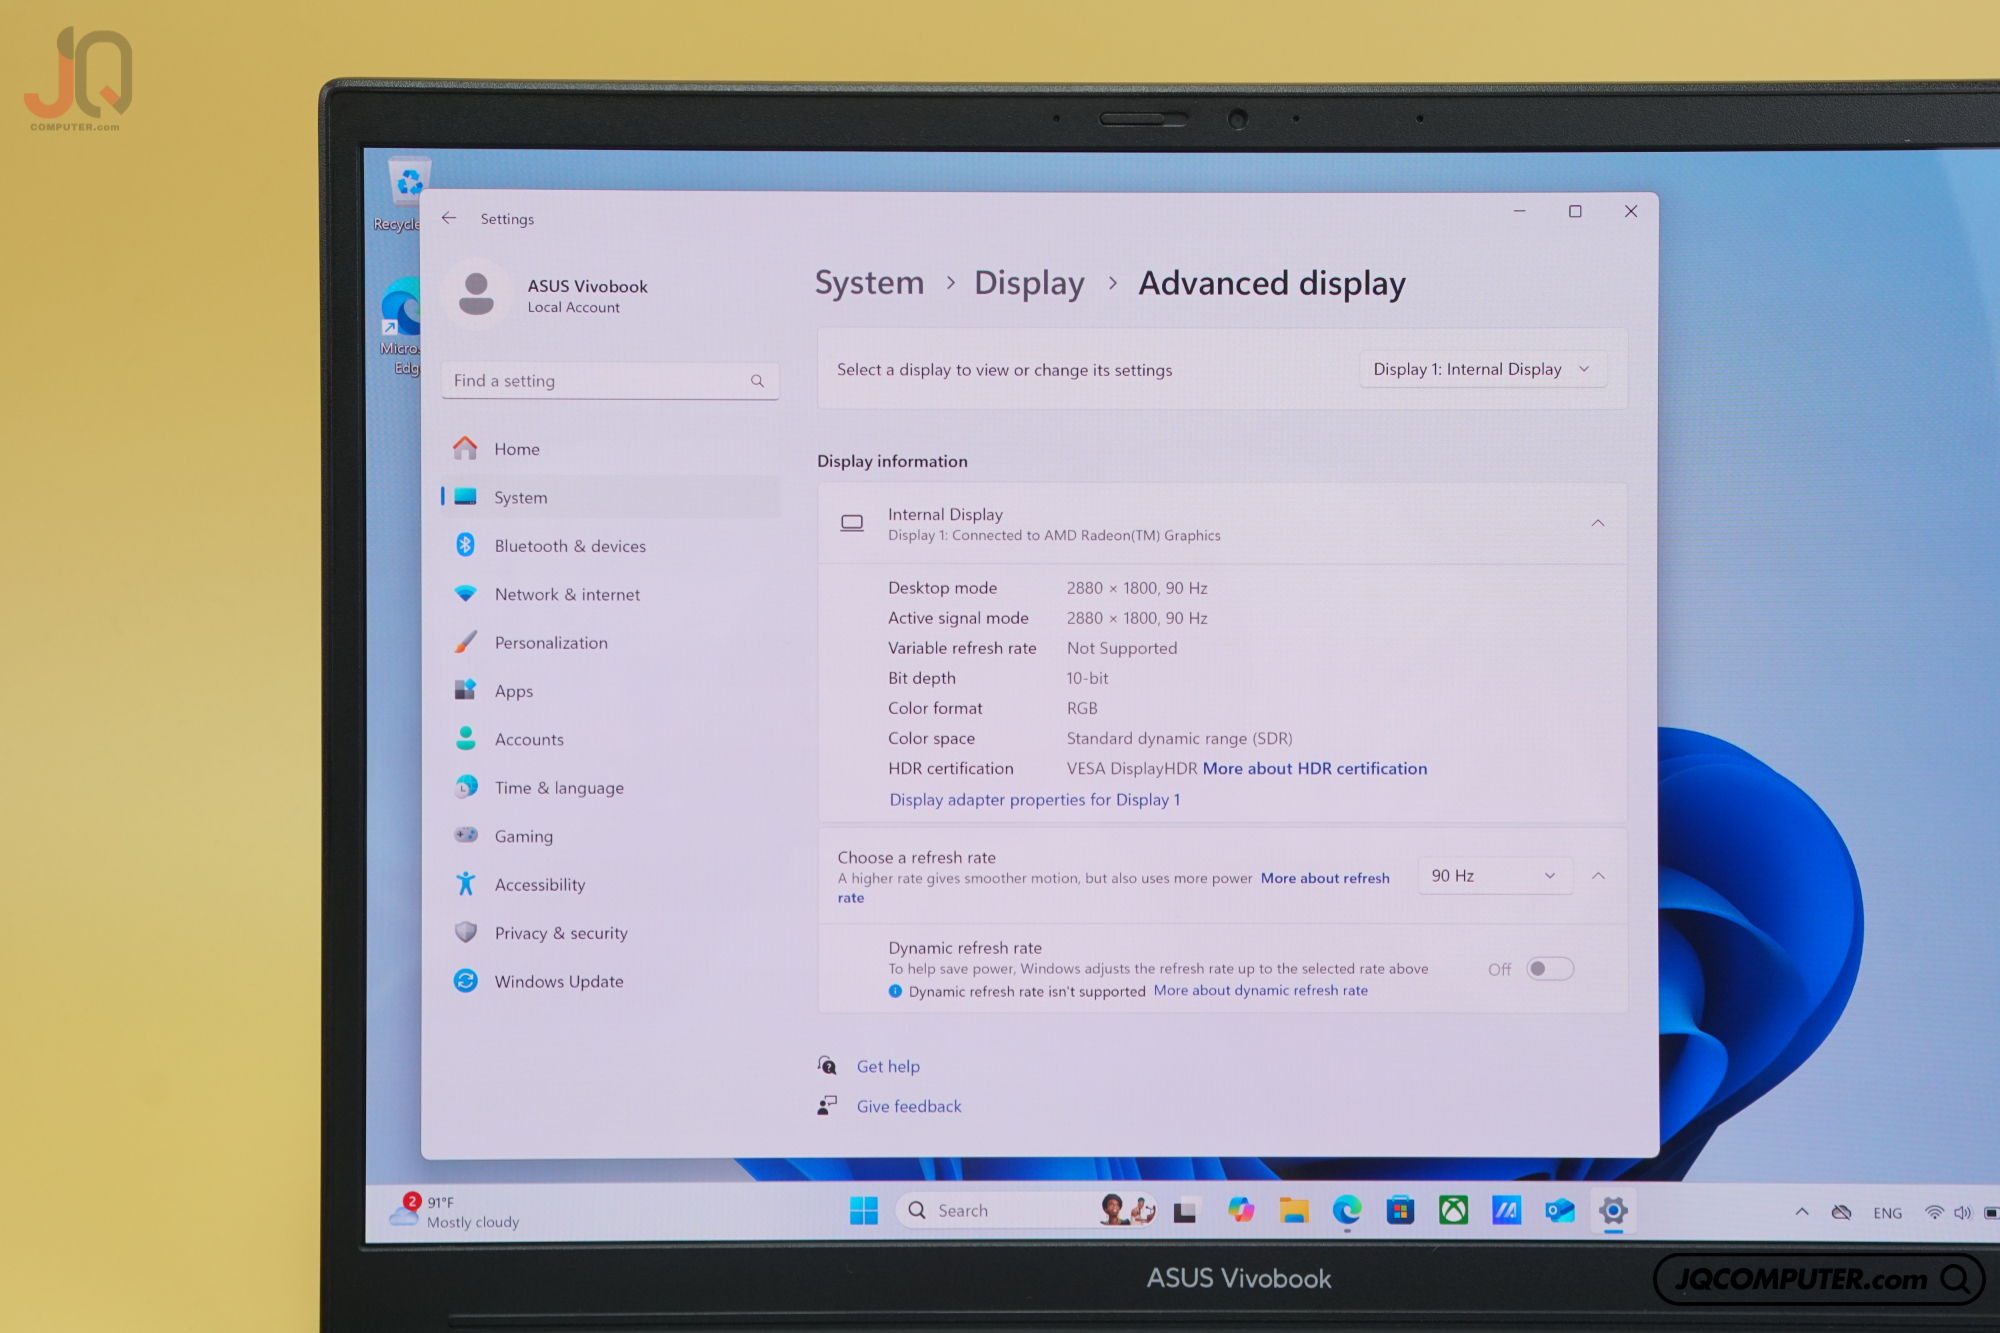Screen dimensions: 2000x1333
Task: Click the Microsoft Edge desktop shortcut
Action: (x=400, y=328)
